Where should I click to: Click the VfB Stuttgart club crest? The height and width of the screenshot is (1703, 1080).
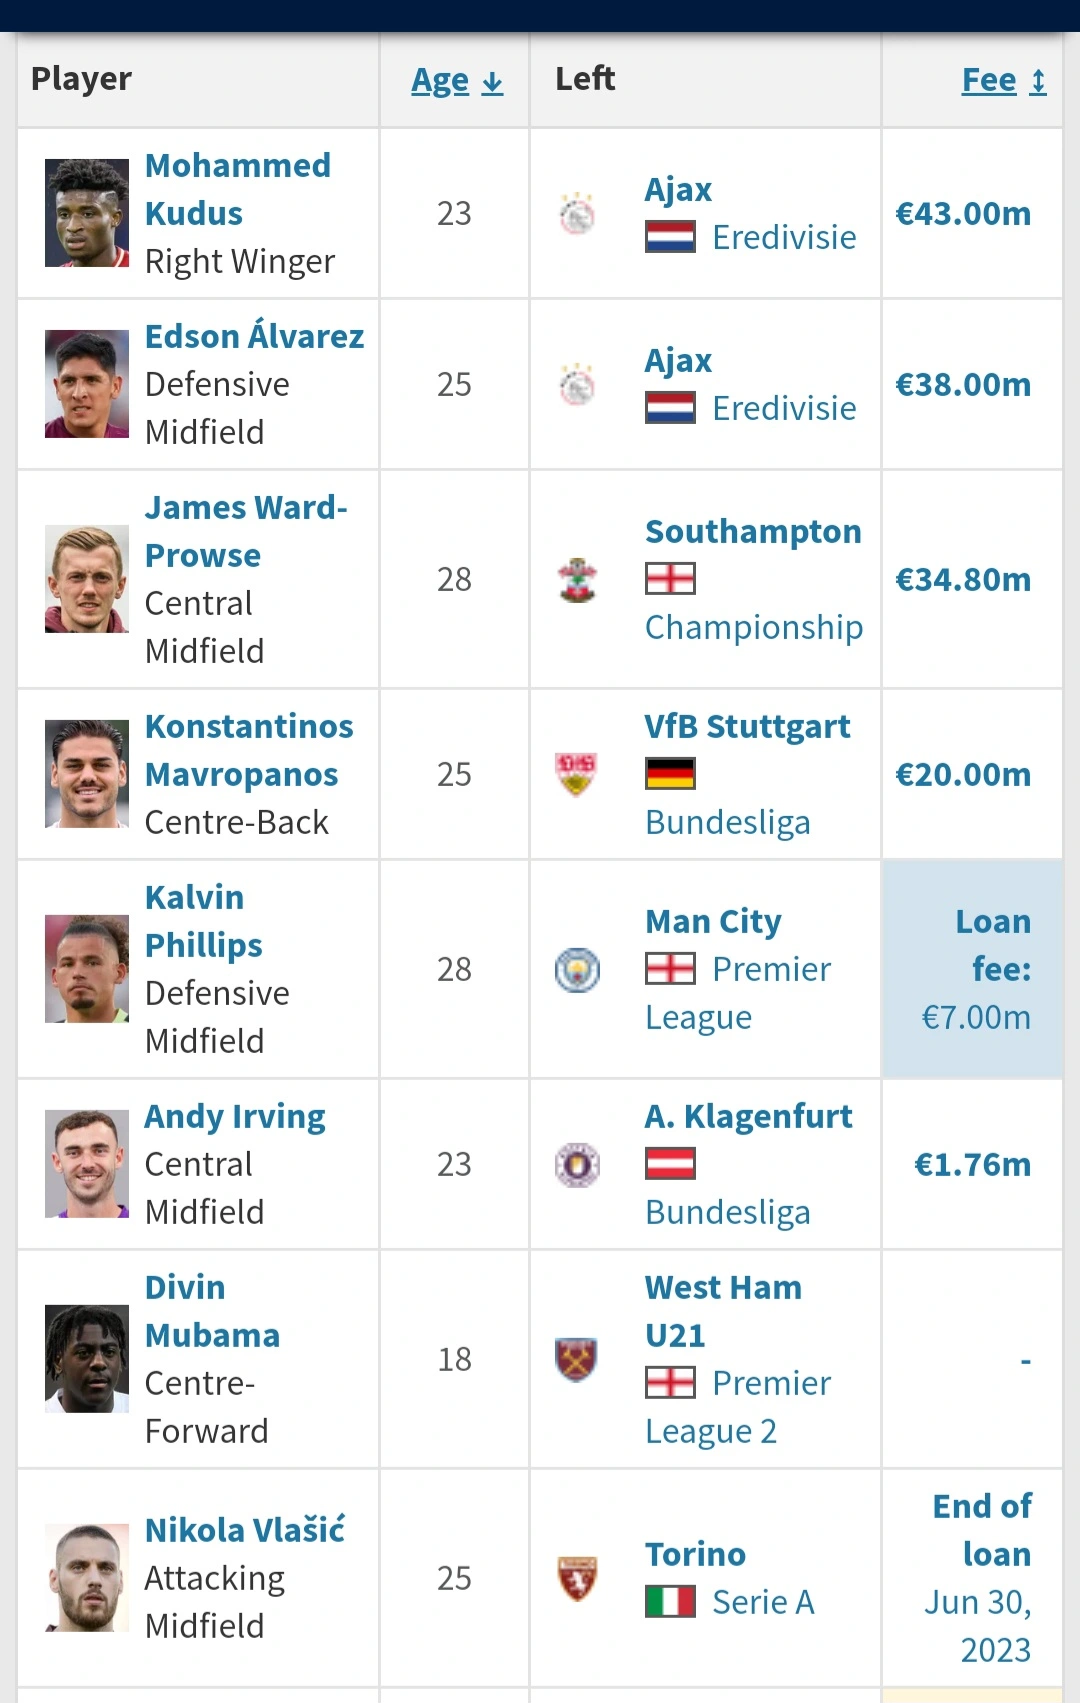click(576, 774)
